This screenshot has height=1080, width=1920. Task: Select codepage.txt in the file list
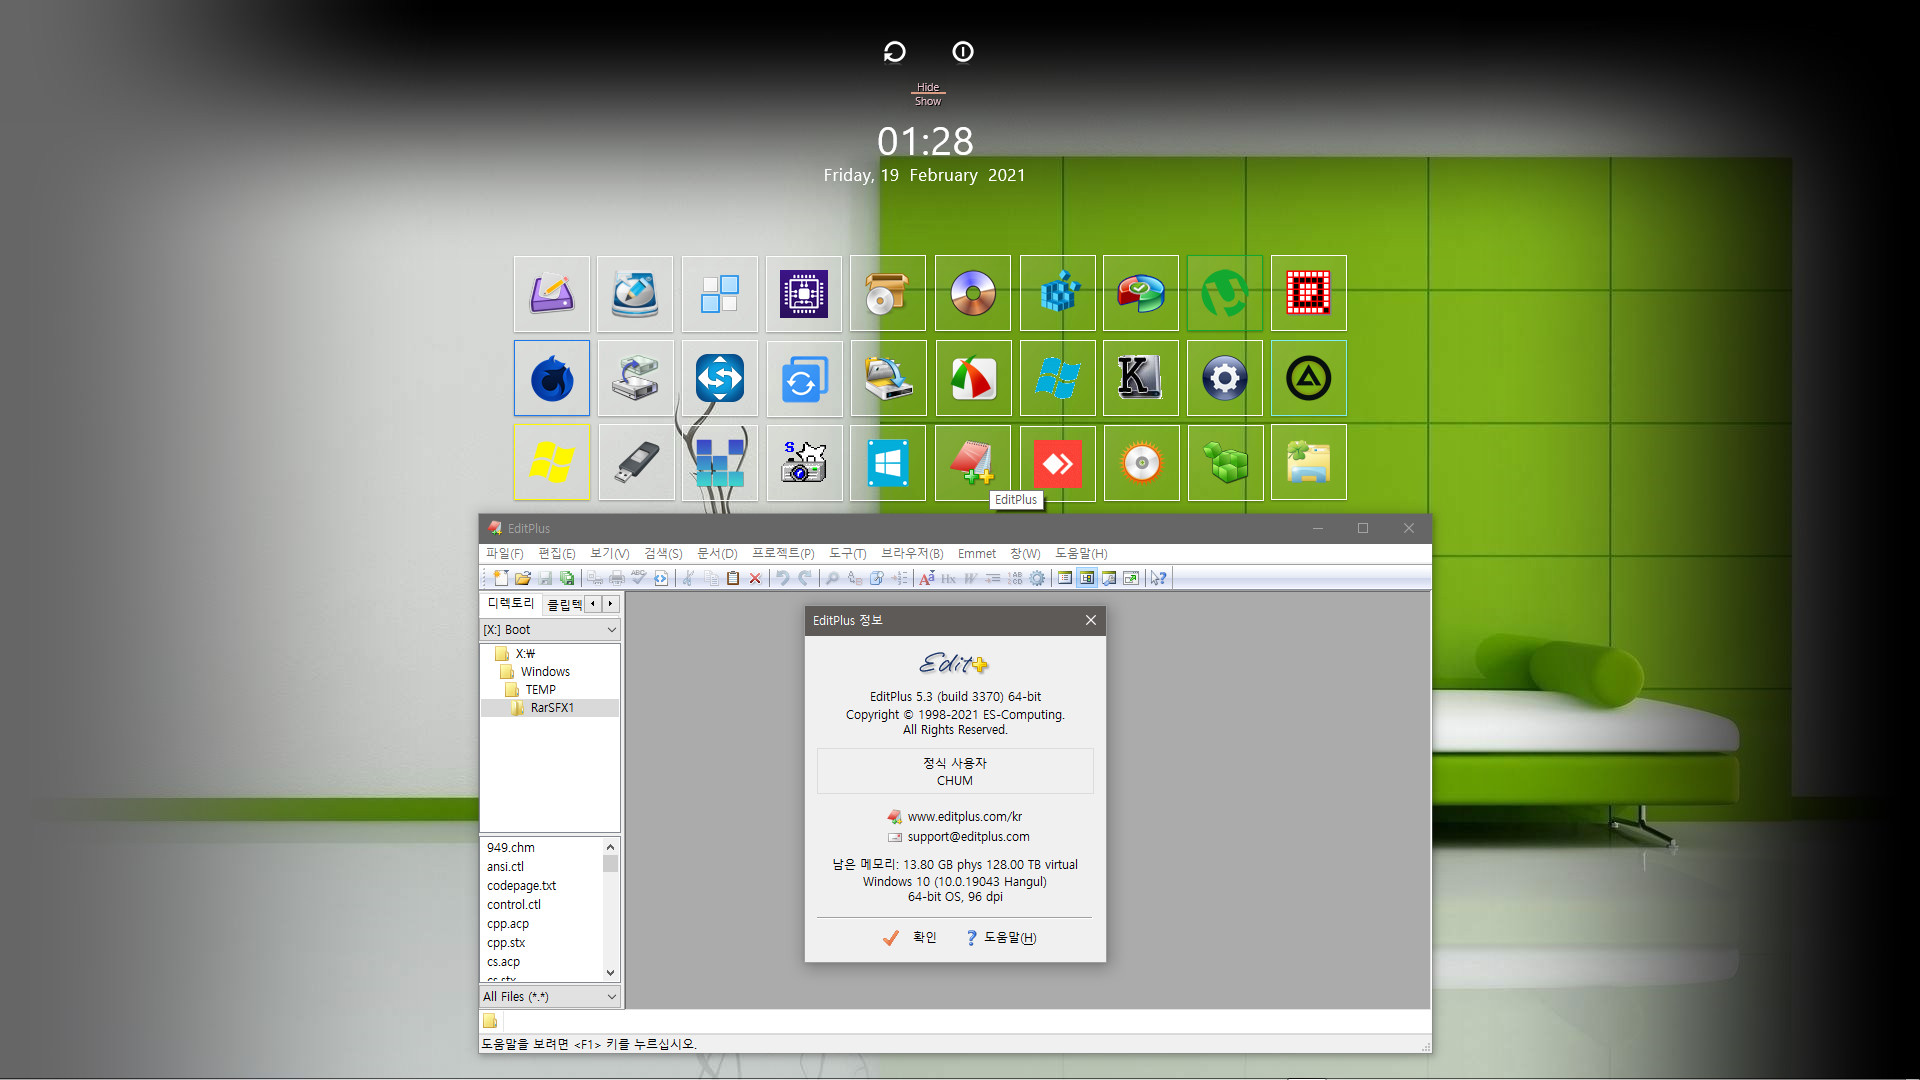(x=521, y=886)
